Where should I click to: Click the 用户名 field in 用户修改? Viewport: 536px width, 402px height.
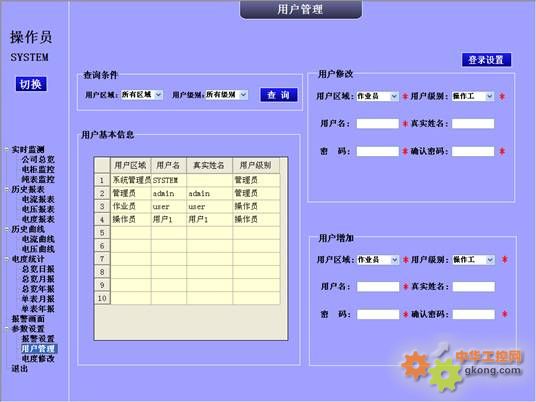pos(377,123)
